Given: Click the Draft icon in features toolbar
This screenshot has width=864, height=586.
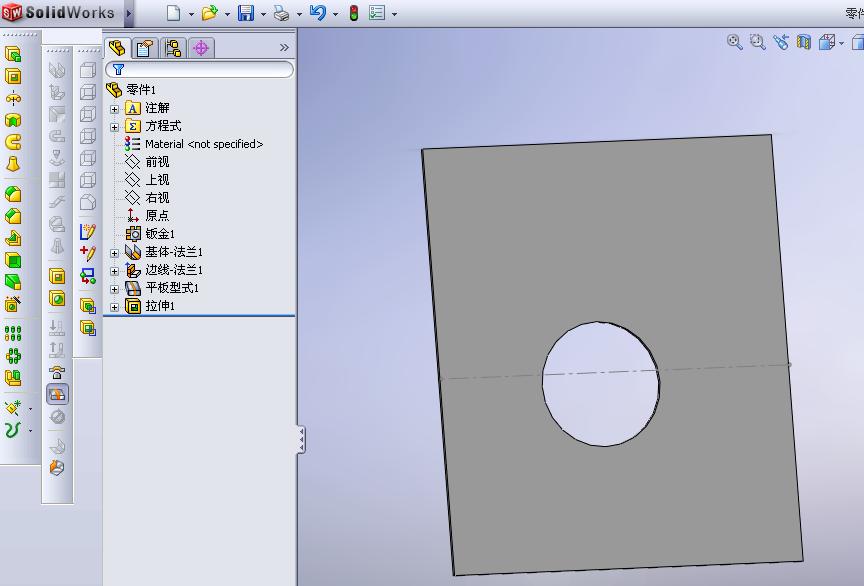Looking at the screenshot, I should 13,282.
